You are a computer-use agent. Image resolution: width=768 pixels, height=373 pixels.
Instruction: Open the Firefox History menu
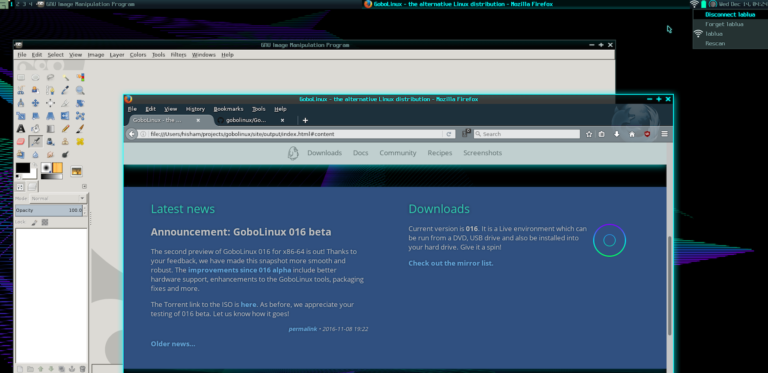pyautogui.click(x=195, y=109)
